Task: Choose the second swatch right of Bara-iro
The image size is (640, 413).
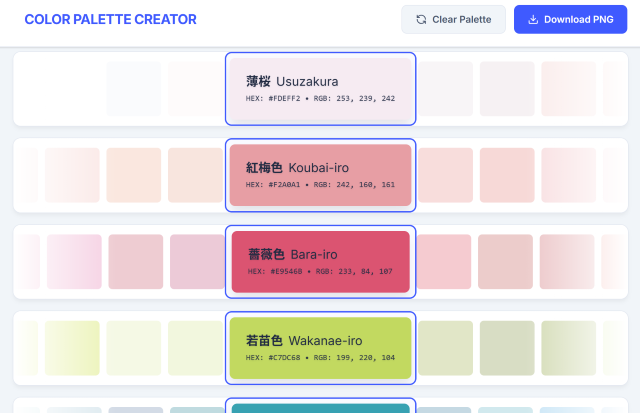Action: [505, 262]
